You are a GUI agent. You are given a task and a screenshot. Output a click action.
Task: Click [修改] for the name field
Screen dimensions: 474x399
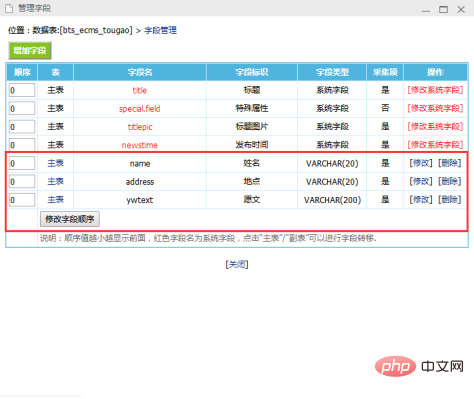click(421, 163)
